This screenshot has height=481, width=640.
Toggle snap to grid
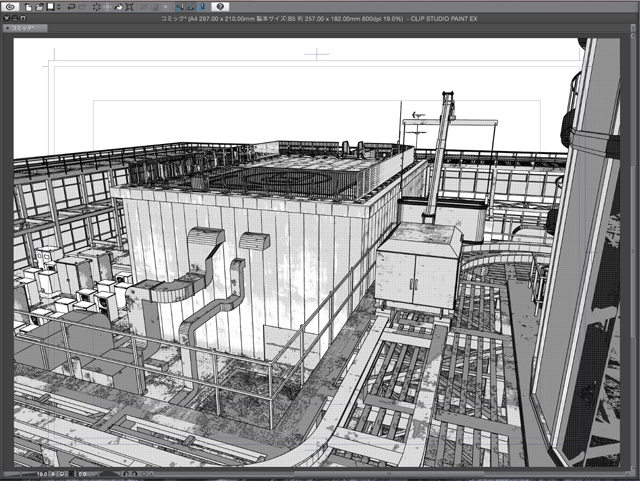(x=202, y=7)
